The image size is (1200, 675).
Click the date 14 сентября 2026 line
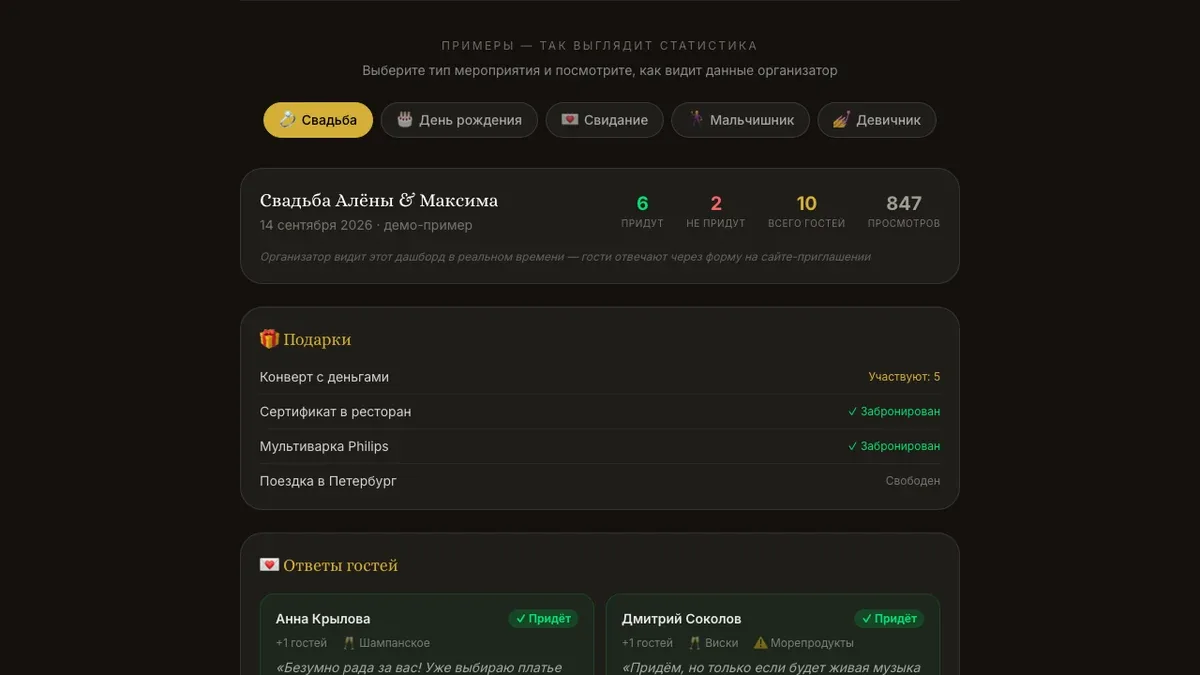click(x=366, y=225)
